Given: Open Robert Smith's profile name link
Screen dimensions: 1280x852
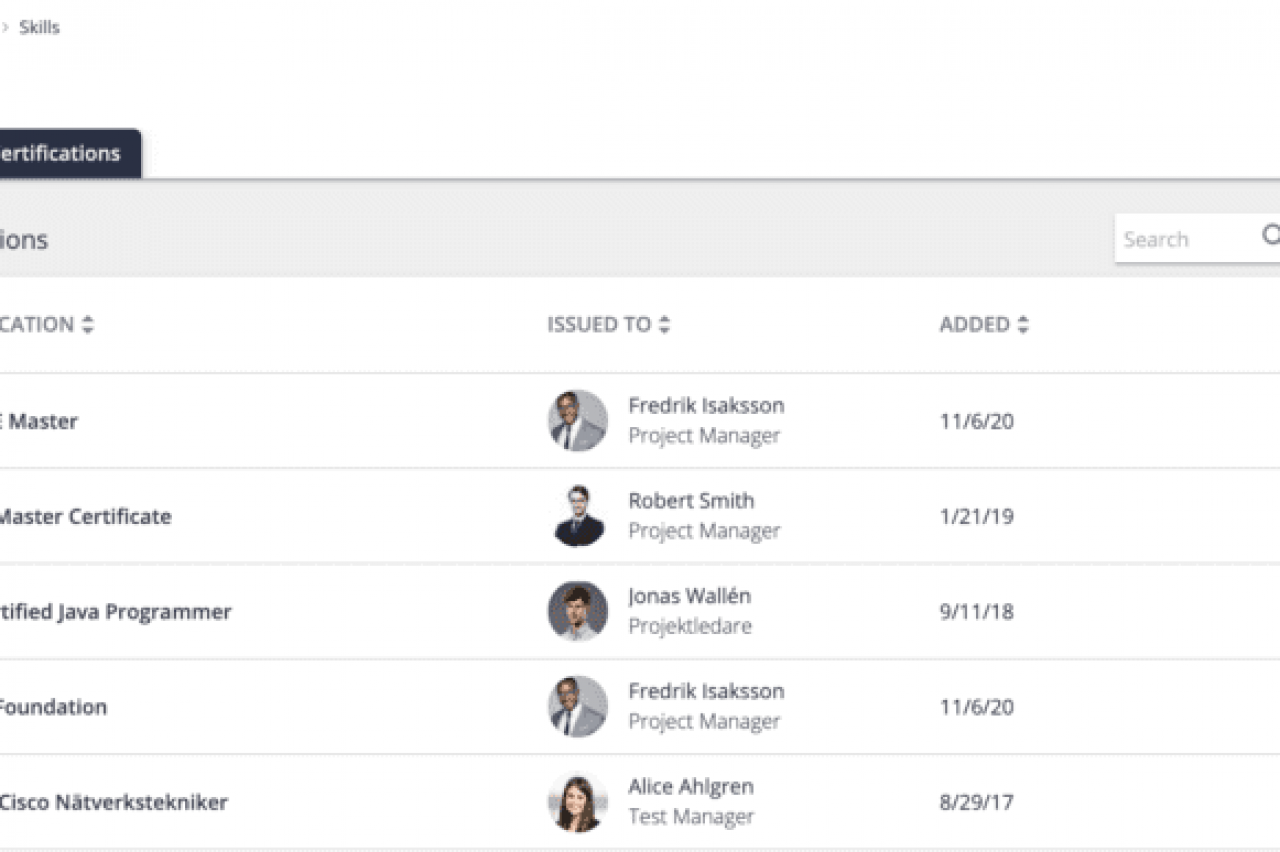Looking at the screenshot, I should 691,501.
